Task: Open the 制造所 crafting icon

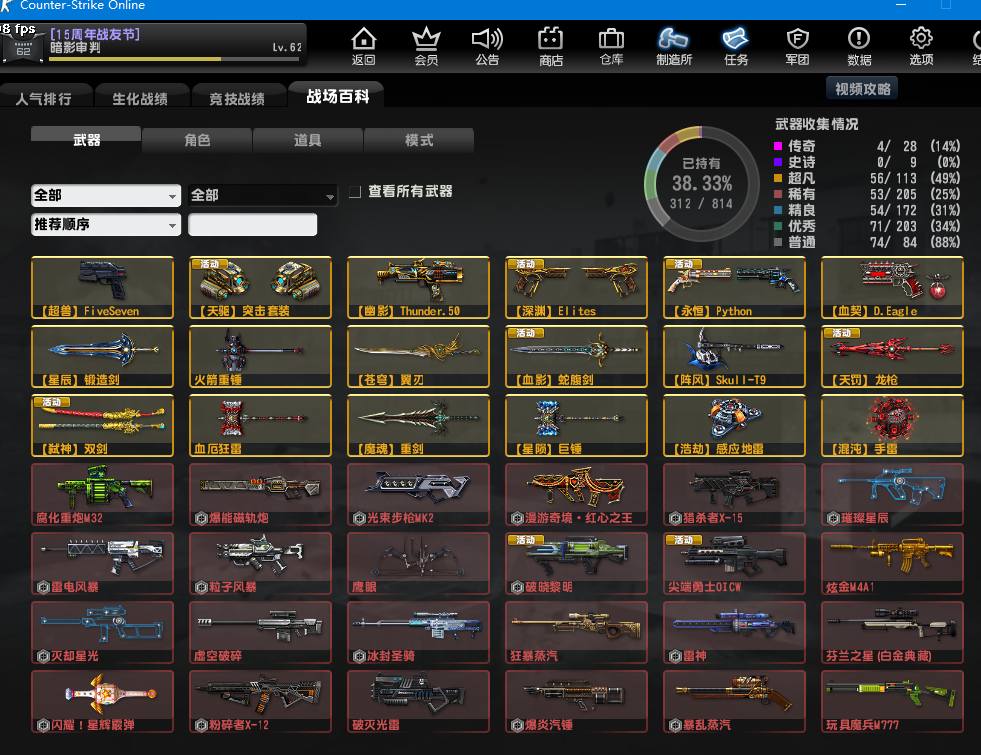Action: (x=674, y=46)
